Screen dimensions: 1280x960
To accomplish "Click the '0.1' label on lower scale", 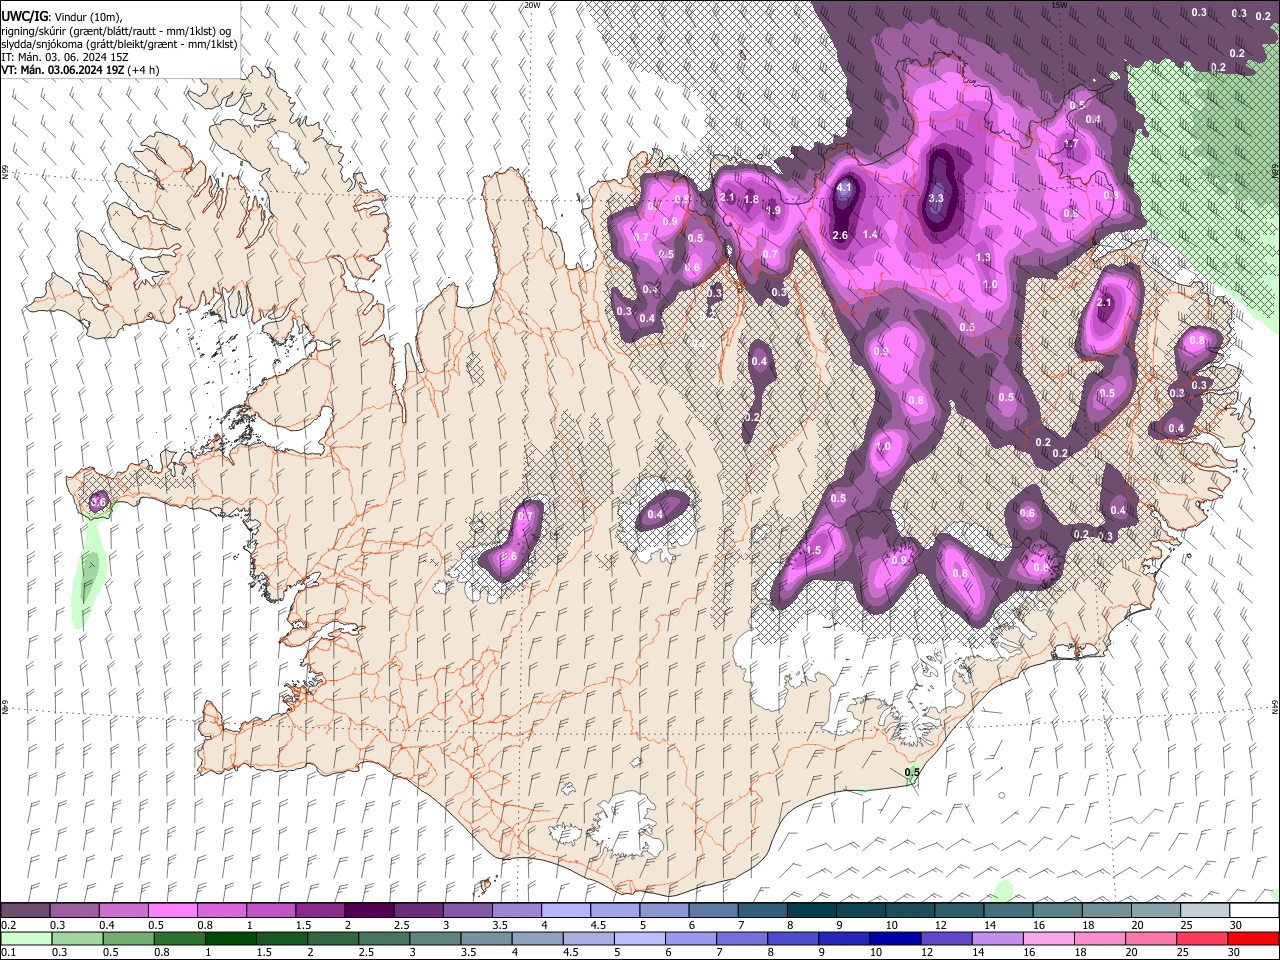I will point(8,952).
